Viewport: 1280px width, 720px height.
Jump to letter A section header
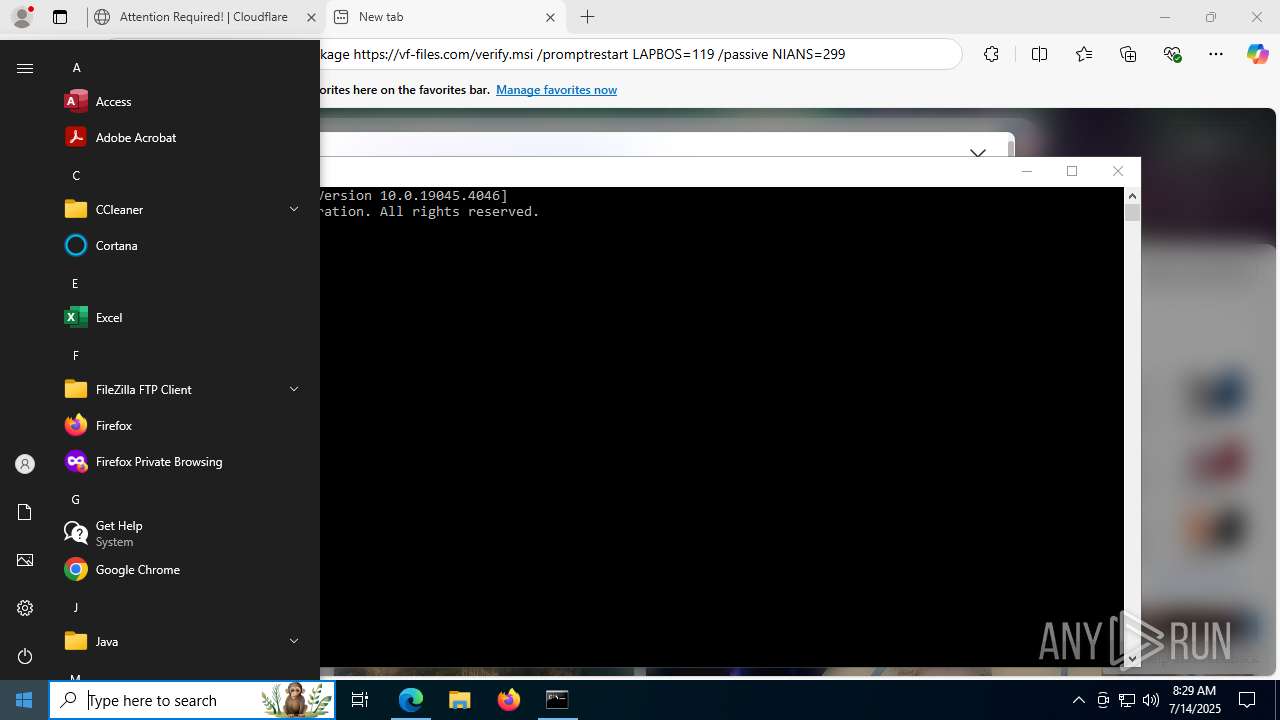tap(76, 68)
